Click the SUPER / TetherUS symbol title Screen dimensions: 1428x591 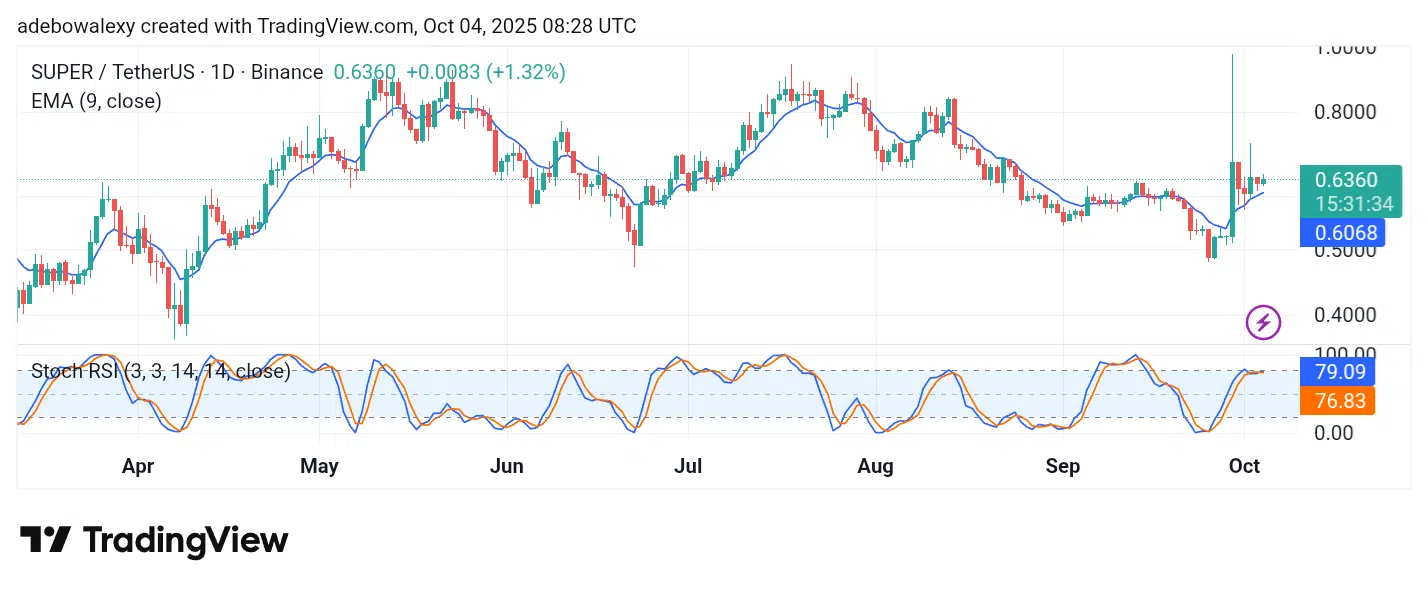175,72
